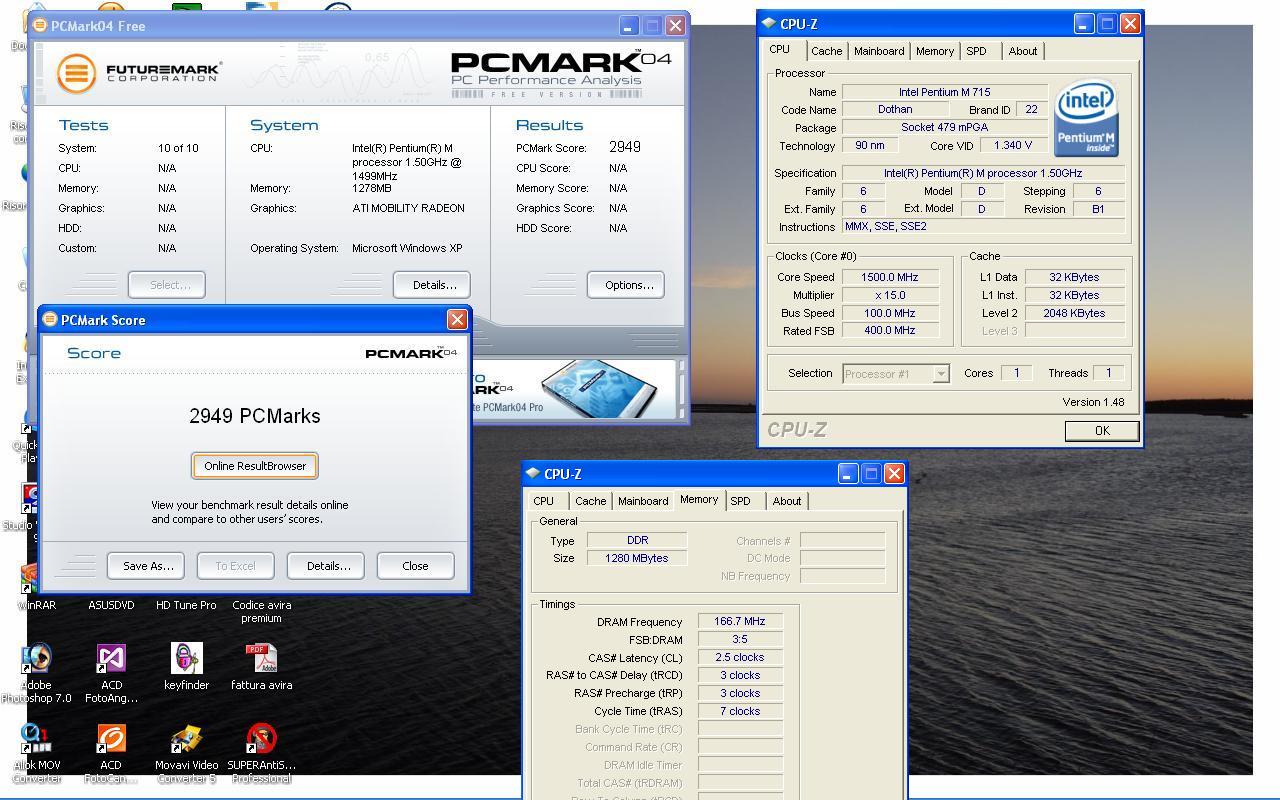Viewport: 1280px width, 800px height.
Task: Select Mainboard tab in lower CPU-Z memory window
Action: 643,501
